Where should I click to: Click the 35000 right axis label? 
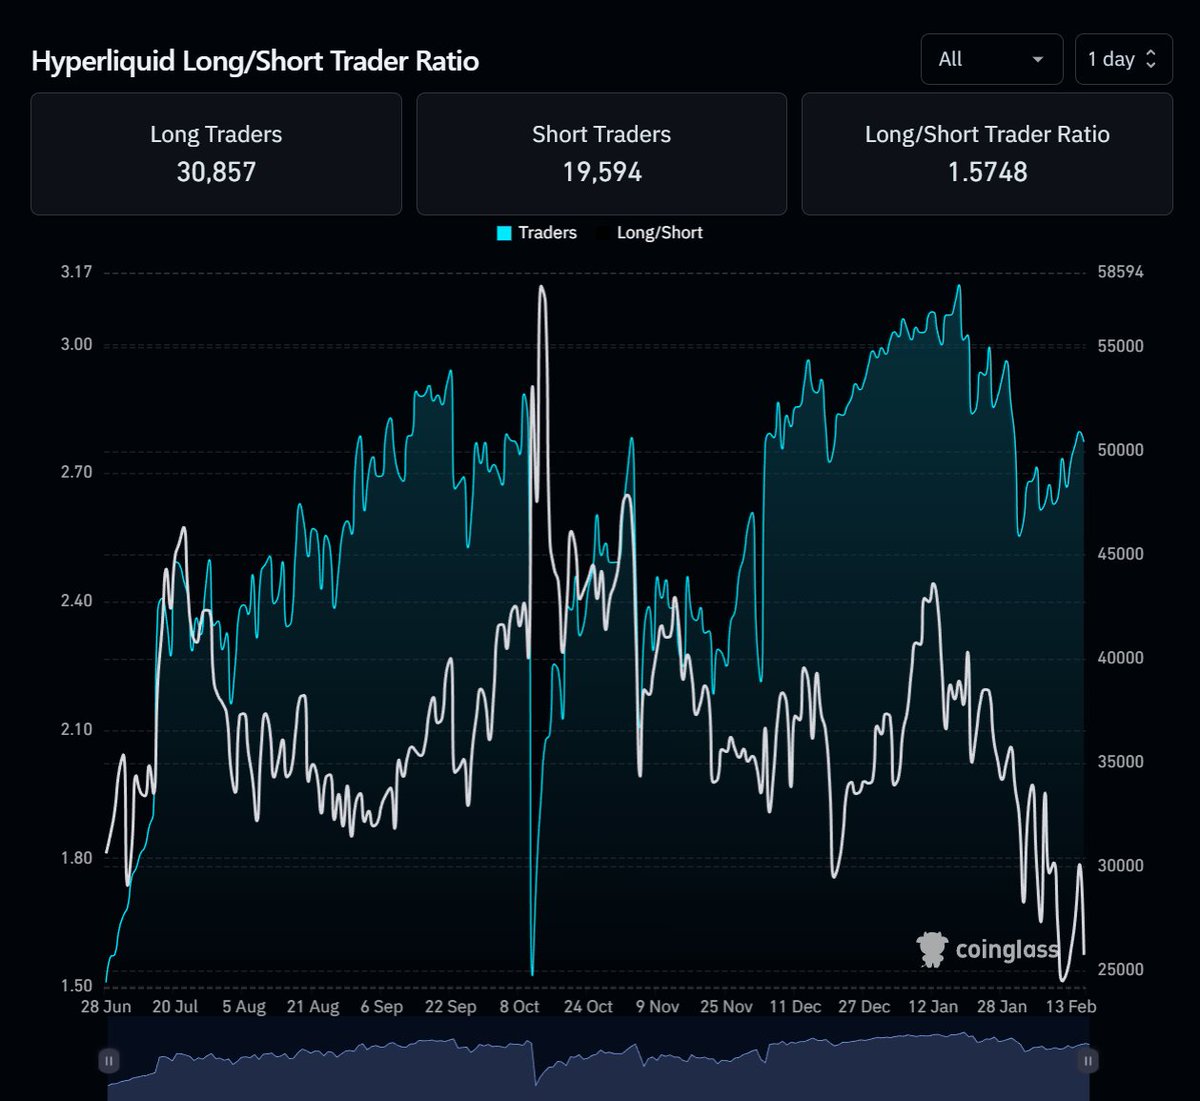pyautogui.click(x=1120, y=761)
